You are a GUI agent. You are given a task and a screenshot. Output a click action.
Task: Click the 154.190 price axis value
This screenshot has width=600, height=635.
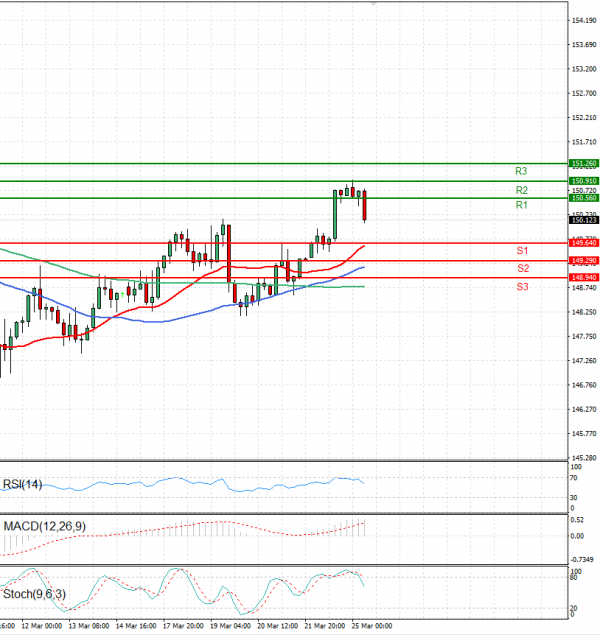[x=584, y=20]
